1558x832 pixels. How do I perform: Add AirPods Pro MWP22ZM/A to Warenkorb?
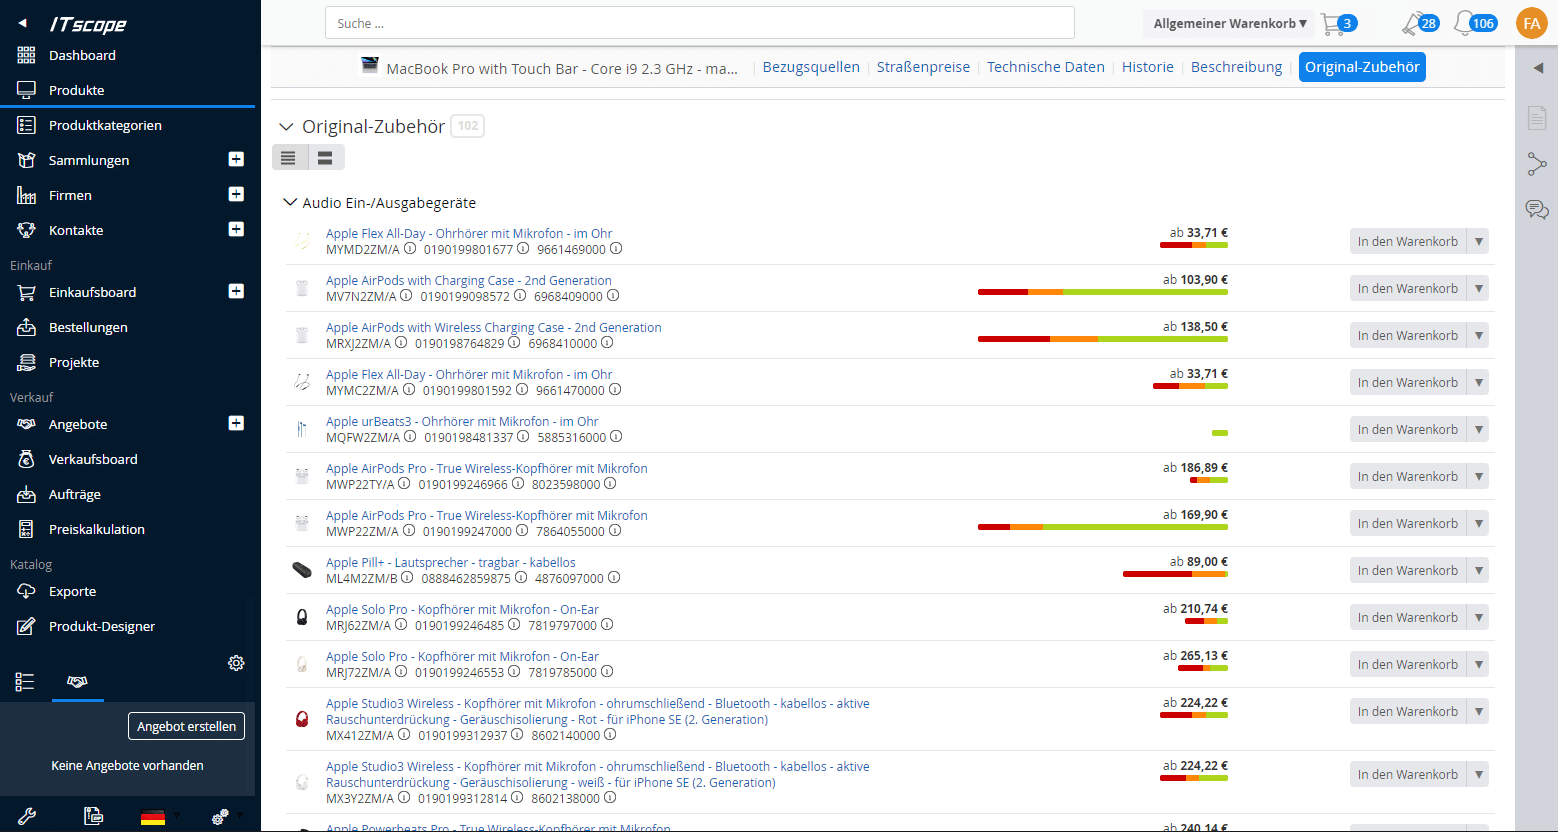[1407, 523]
